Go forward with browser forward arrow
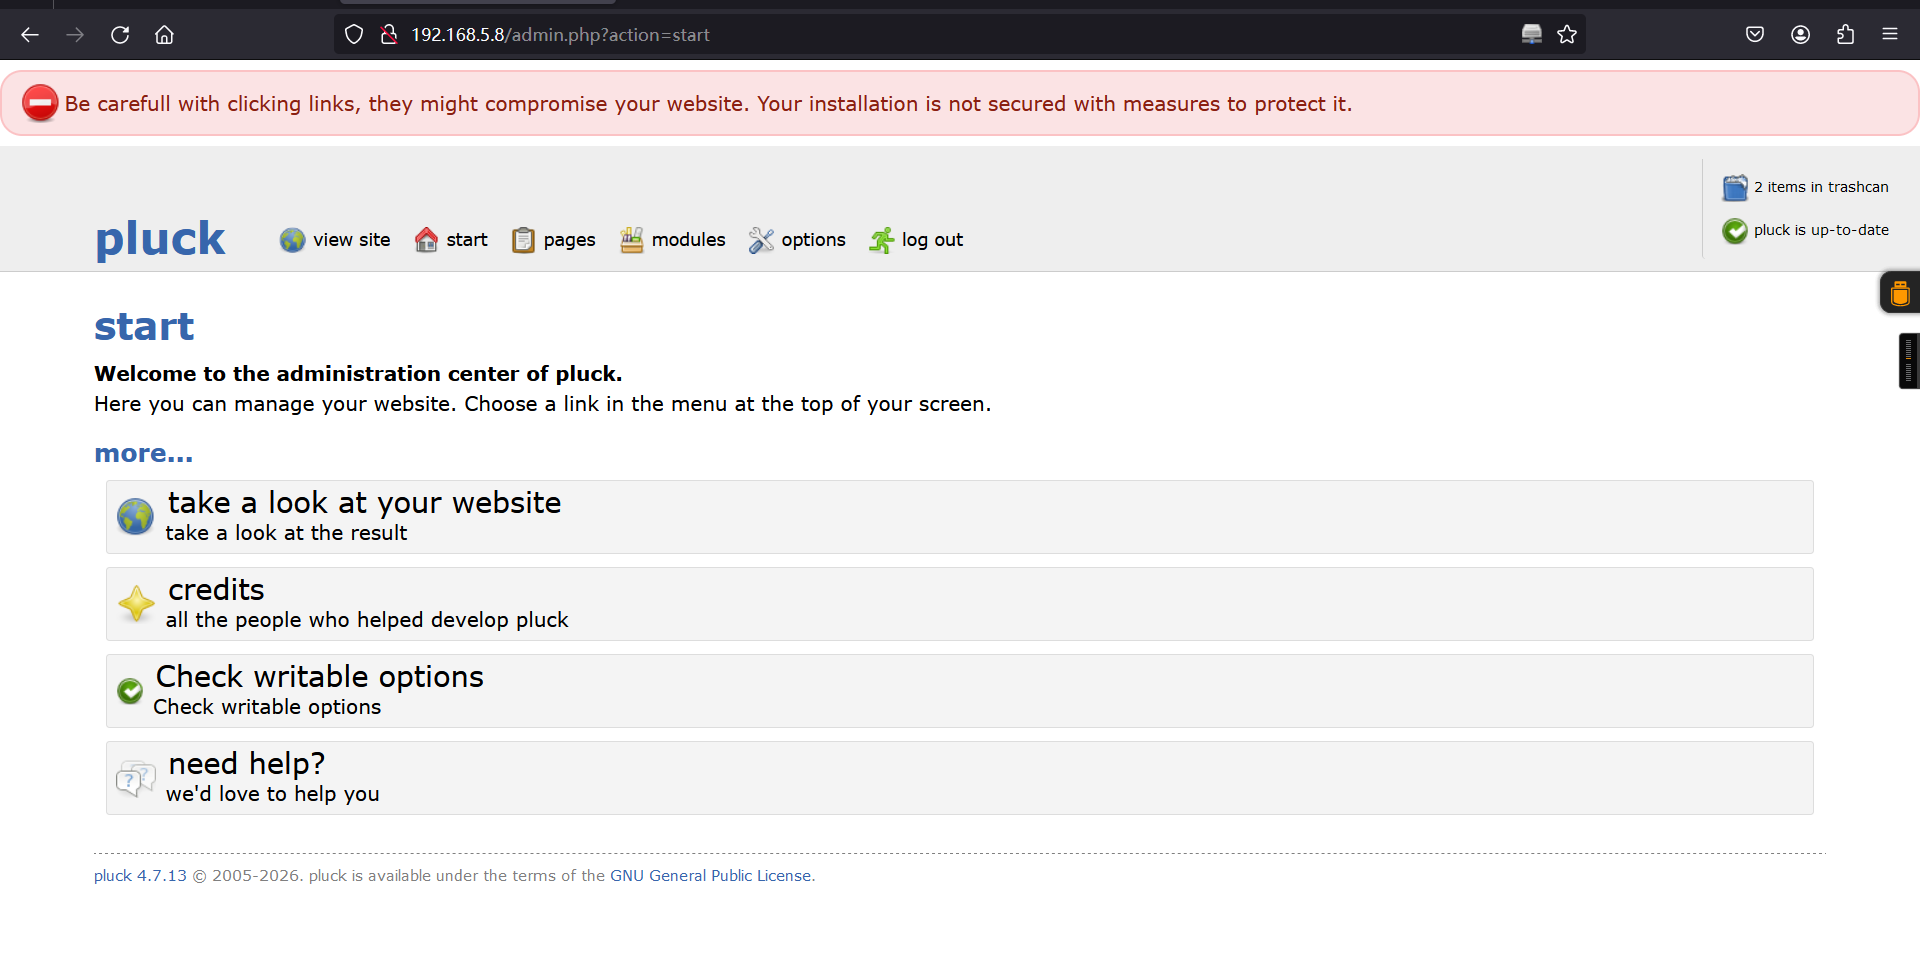This screenshot has width=1920, height=980. pos(75,35)
